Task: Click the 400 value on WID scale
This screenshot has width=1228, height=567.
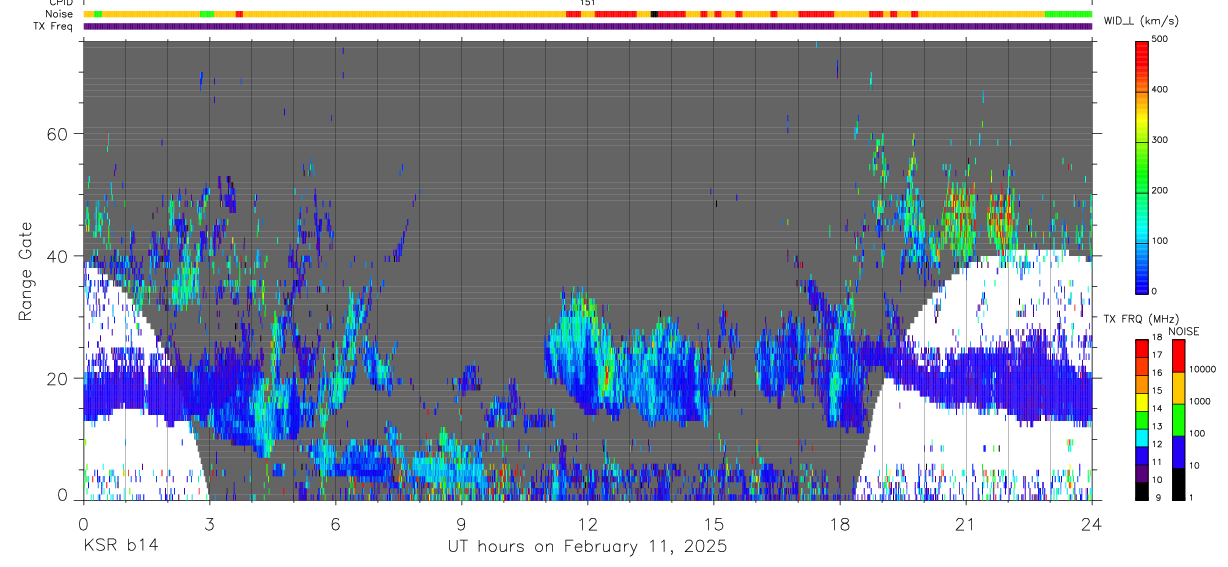Action: coord(1160,90)
